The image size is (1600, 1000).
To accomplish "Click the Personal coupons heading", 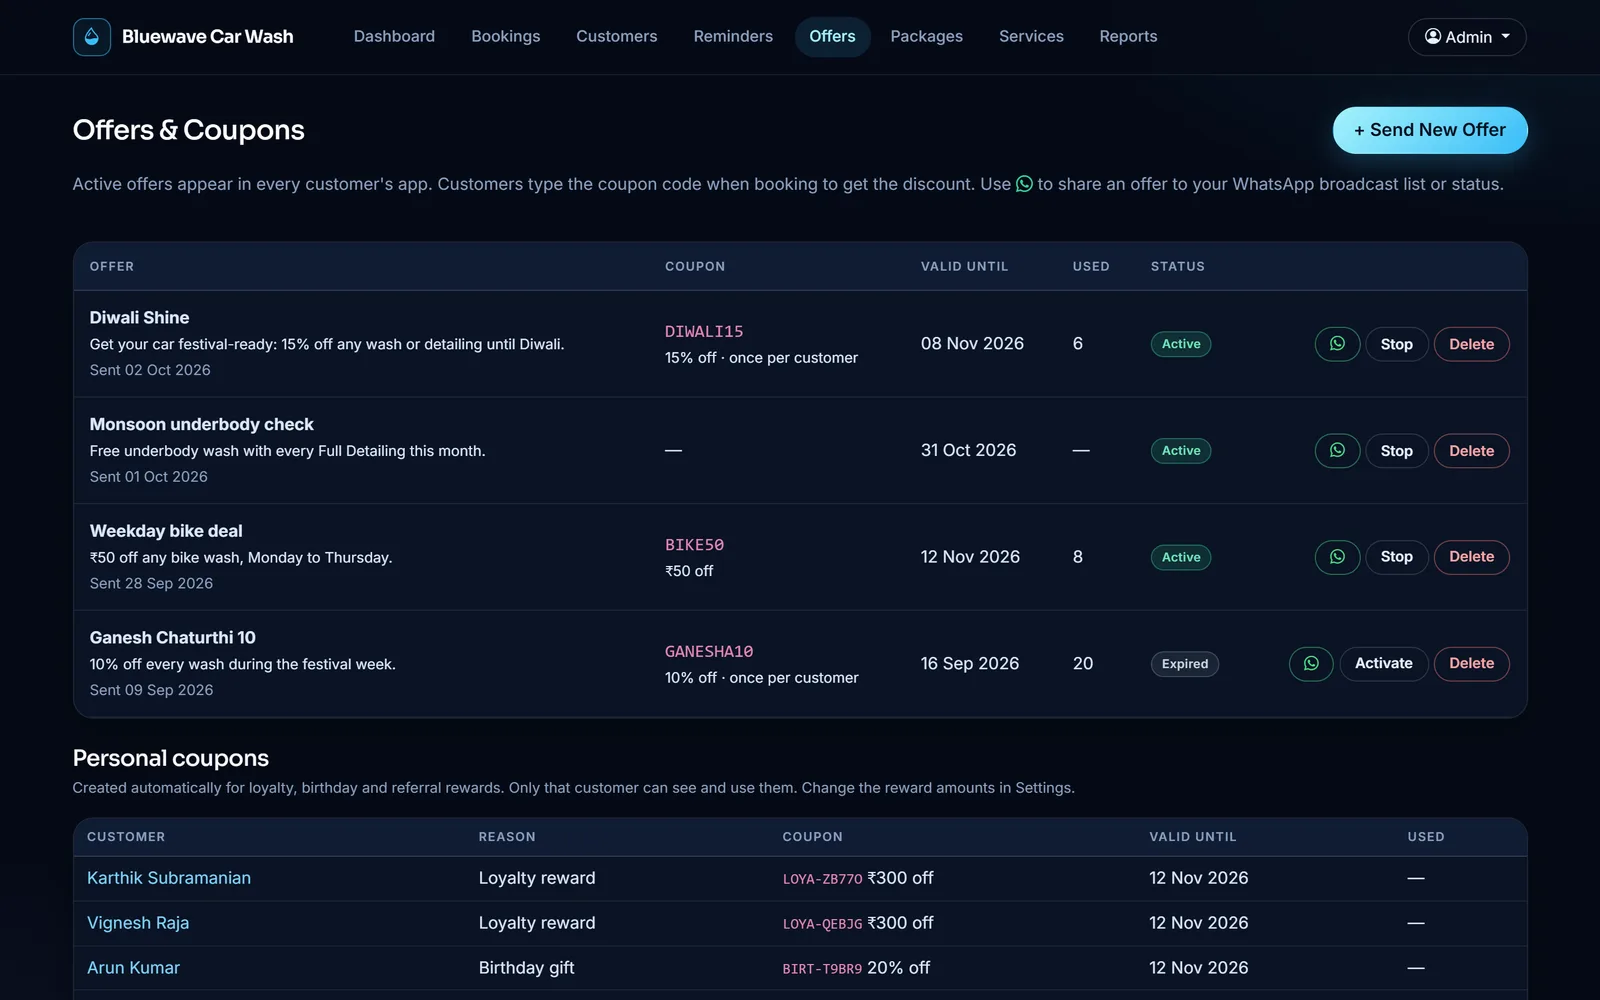I will tap(171, 758).
